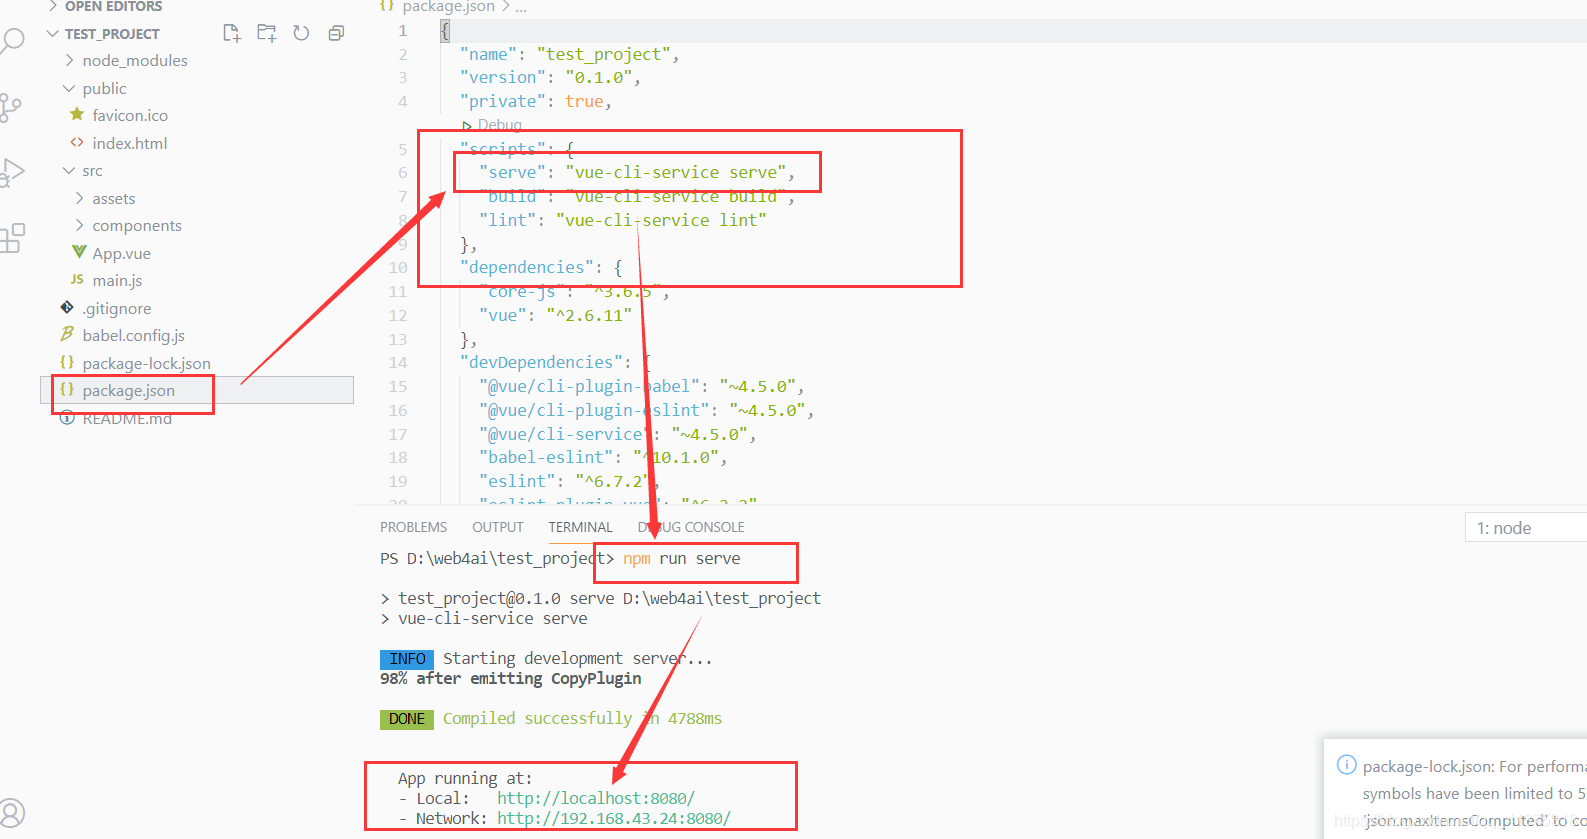Open Source Control view in activity bar
Viewport: 1587px width, 839px height.
pyautogui.click(x=10, y=107)
